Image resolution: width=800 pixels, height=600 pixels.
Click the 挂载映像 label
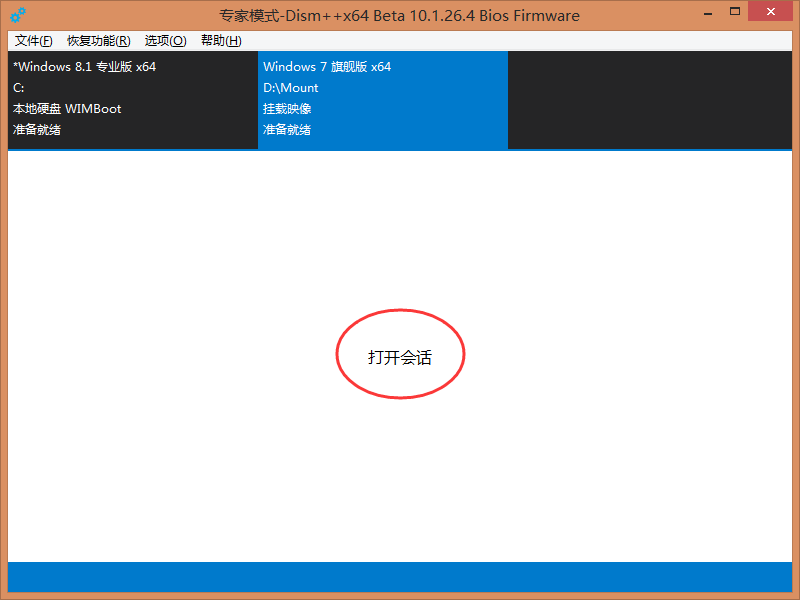tap(287, 109)
